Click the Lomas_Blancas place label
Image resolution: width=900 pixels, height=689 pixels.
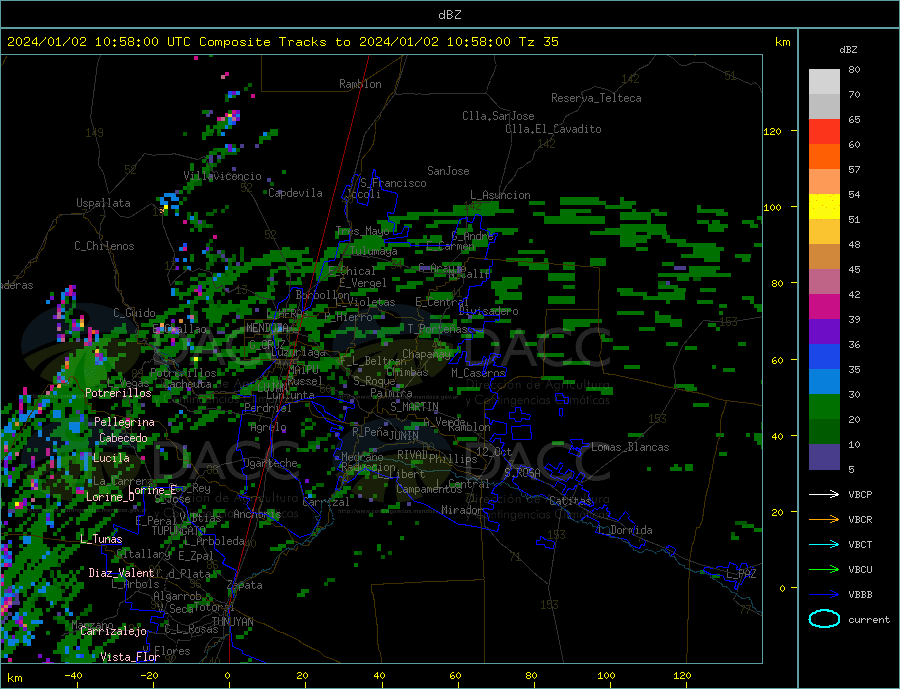pos(630,447)
